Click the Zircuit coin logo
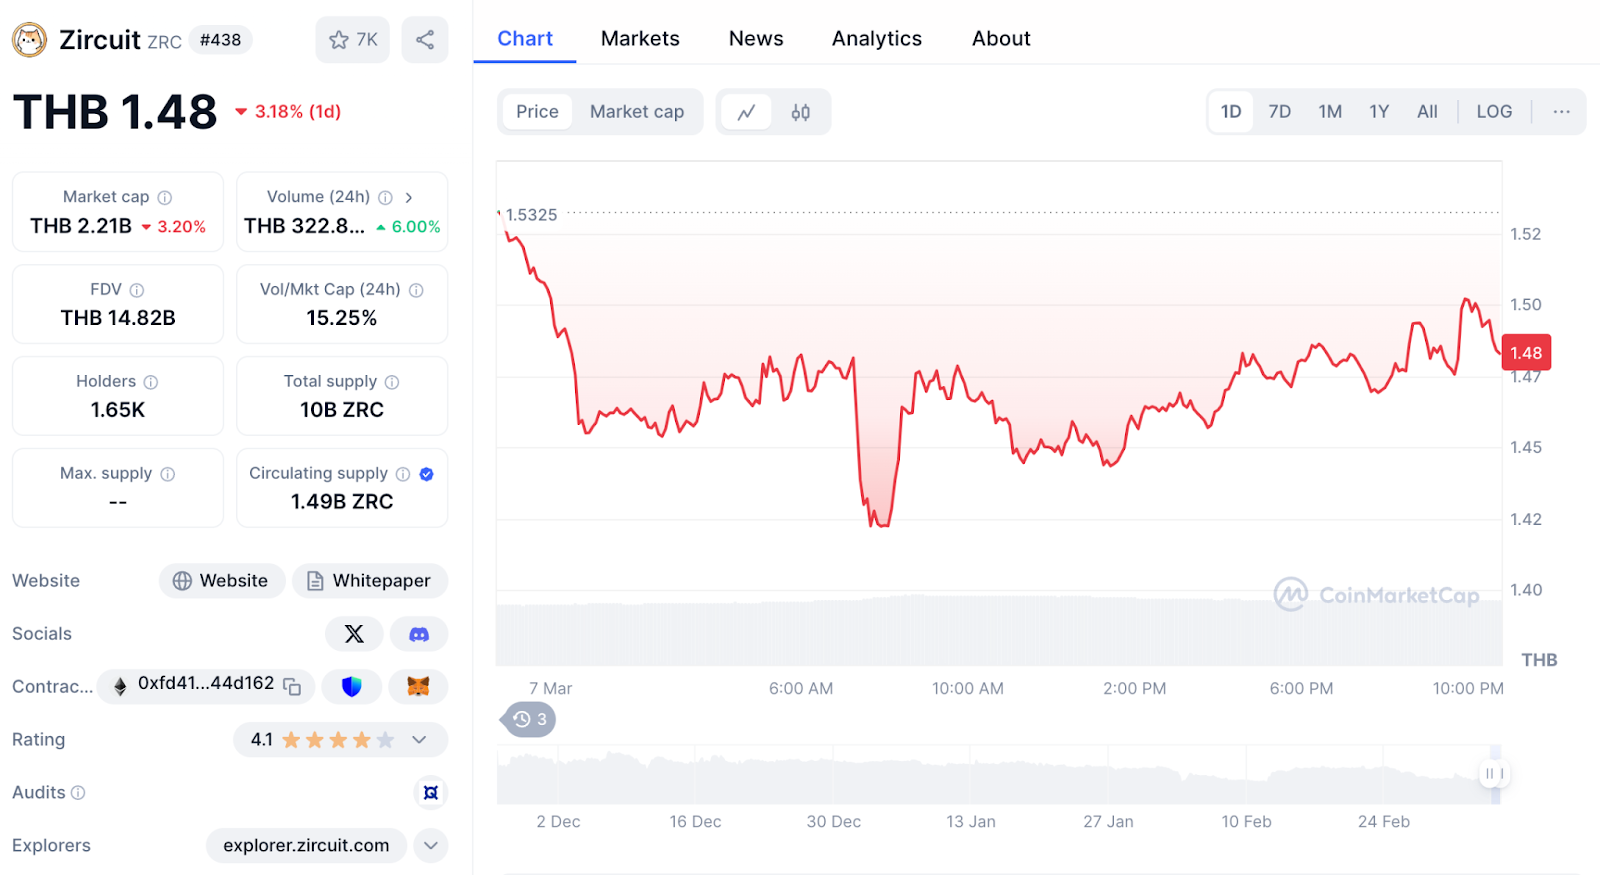The image size is (1600, 875). [29, 40]
